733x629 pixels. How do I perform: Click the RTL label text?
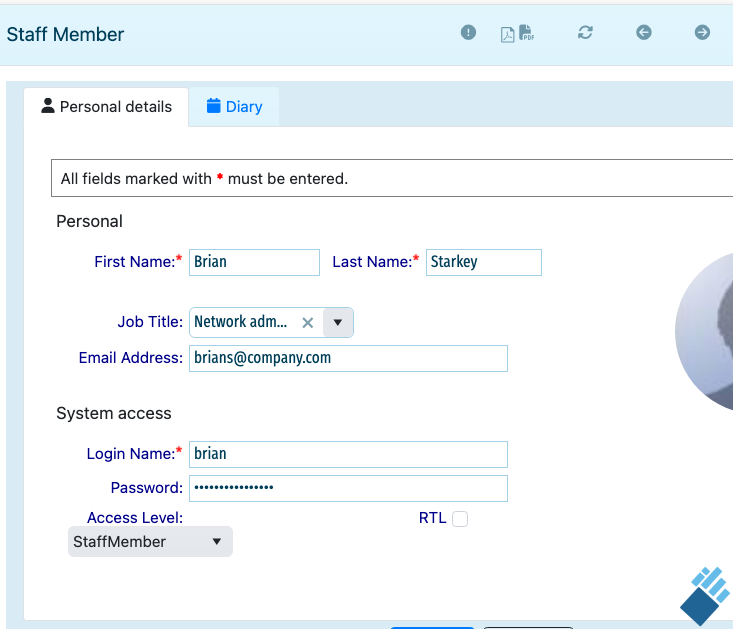[432, 518]
